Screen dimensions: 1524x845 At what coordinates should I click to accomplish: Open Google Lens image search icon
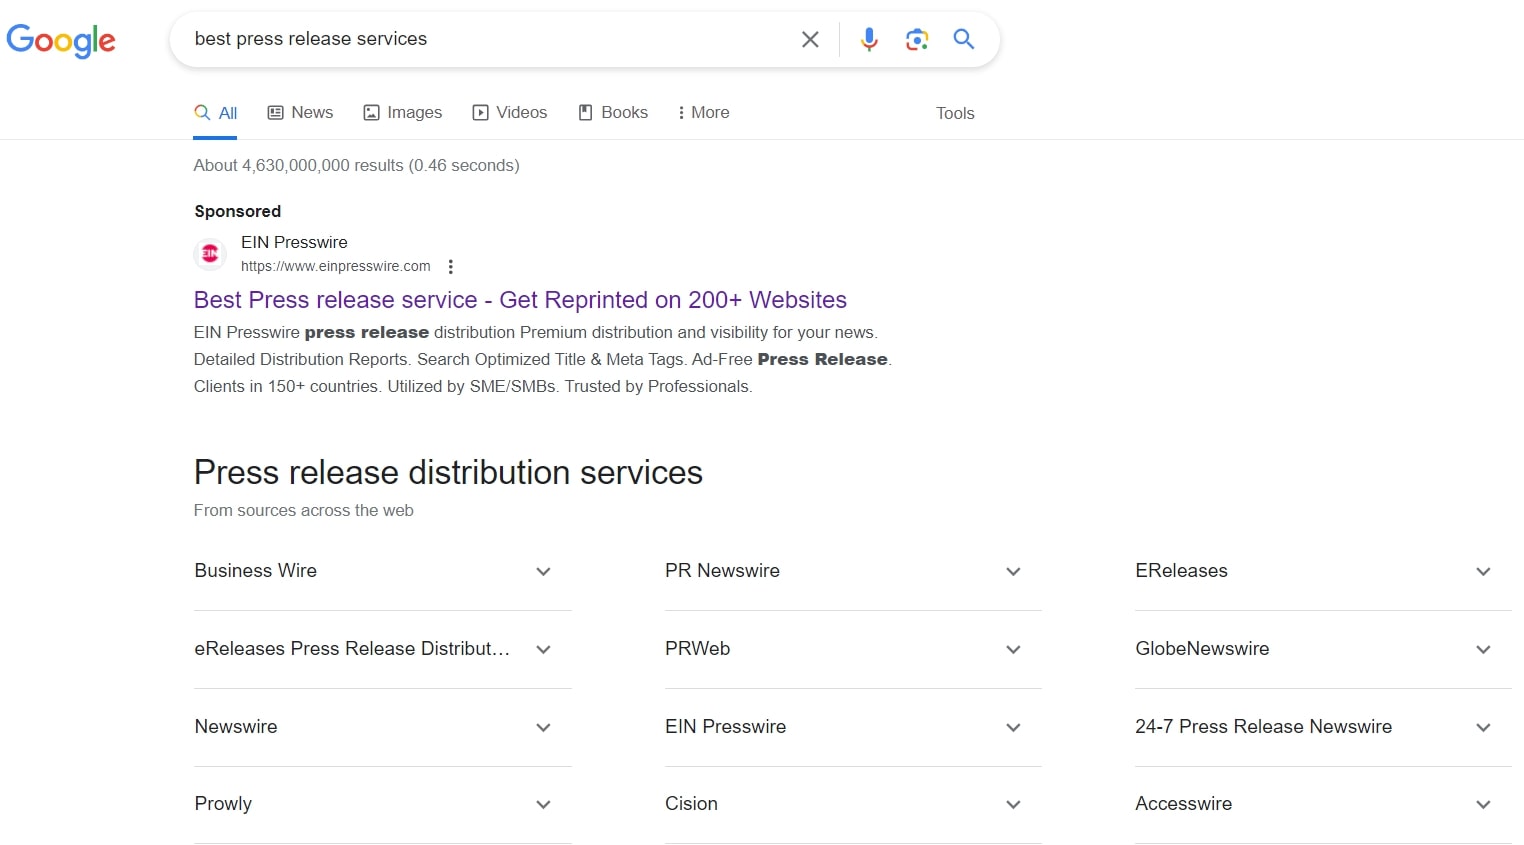[x=917, y=39]
